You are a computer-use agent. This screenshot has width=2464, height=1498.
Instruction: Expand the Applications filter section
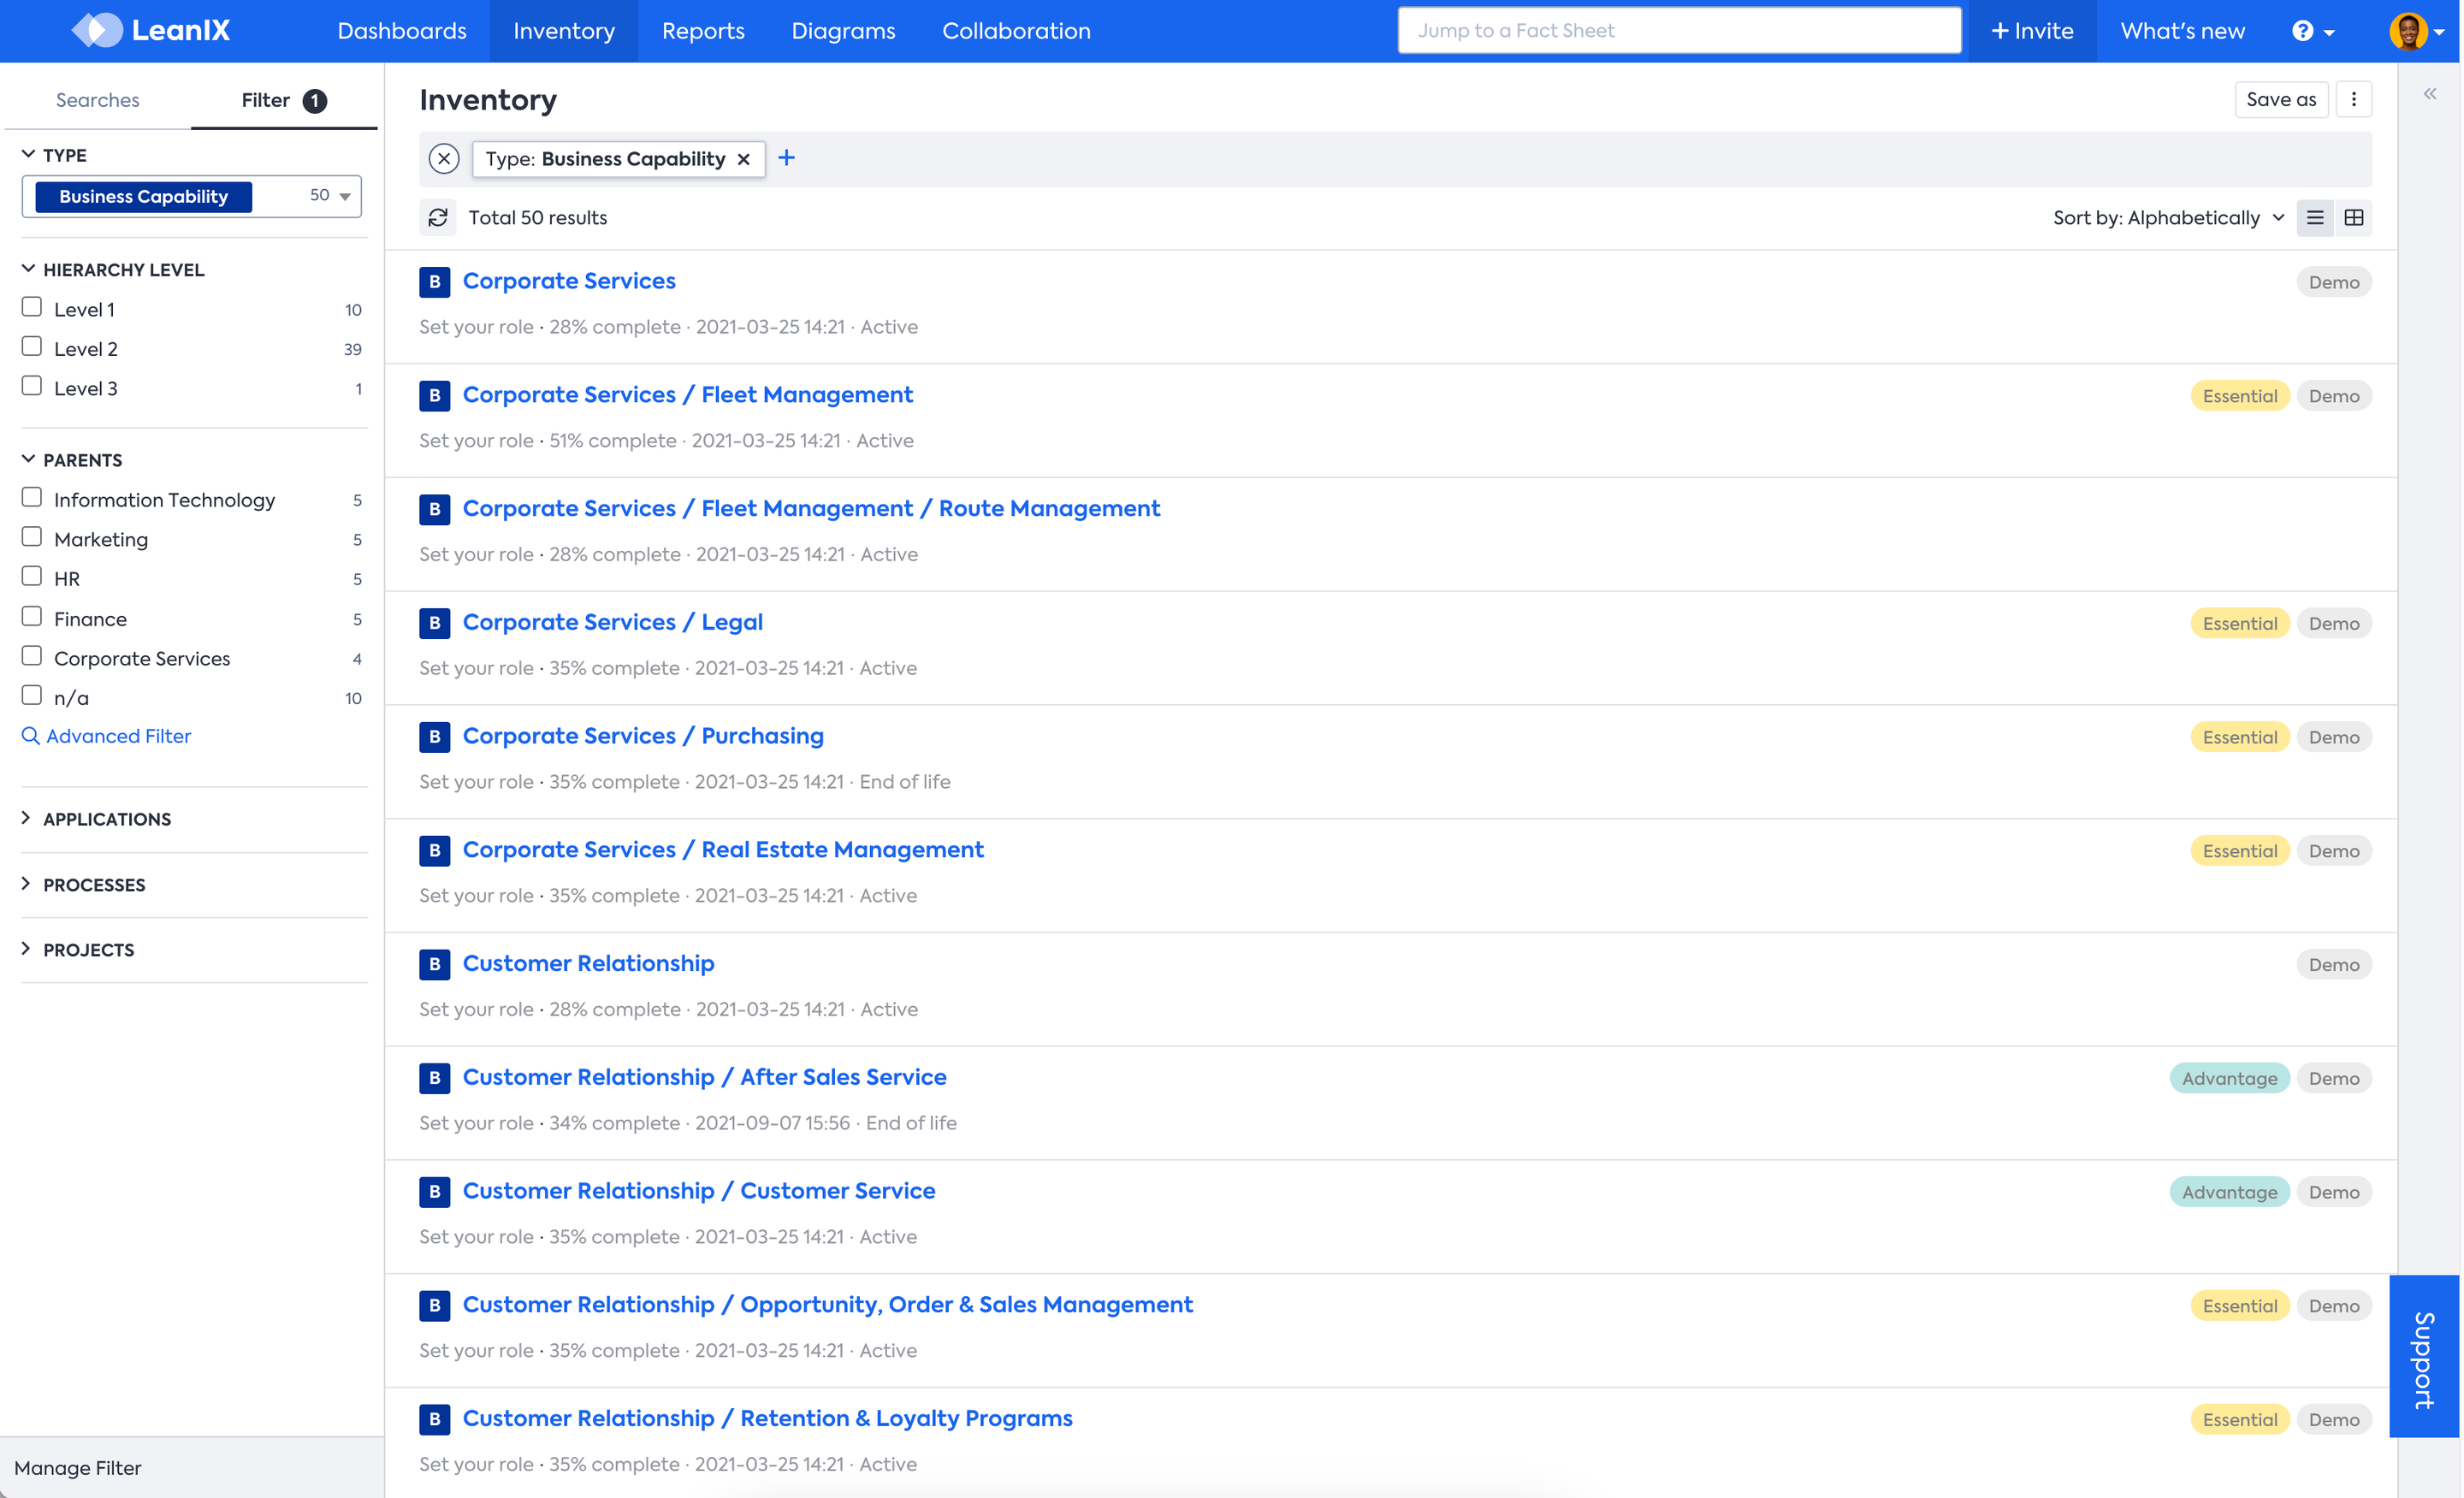tap(106, 818)
